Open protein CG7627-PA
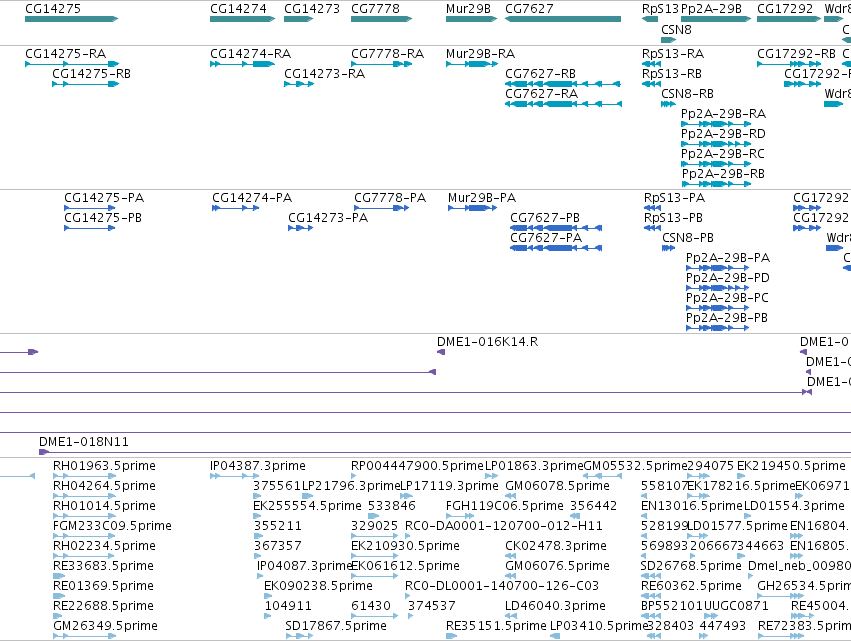This screenshot has width=851, height=641. [x=546, y=238]
